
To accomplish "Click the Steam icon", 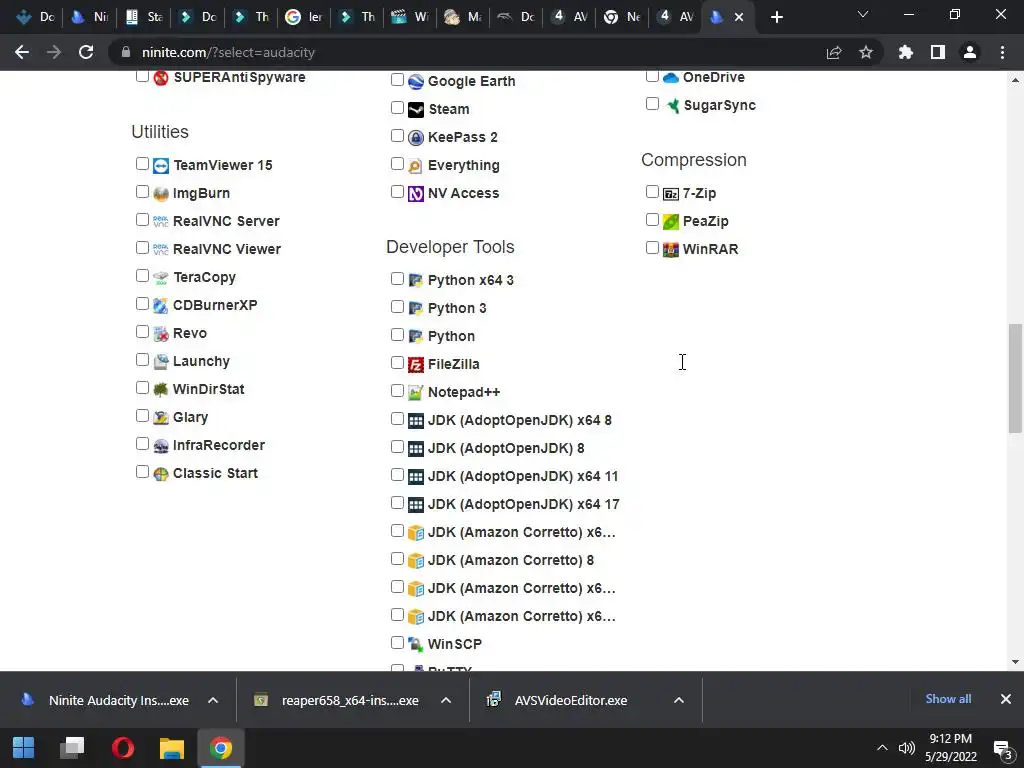I will [416, 110].
